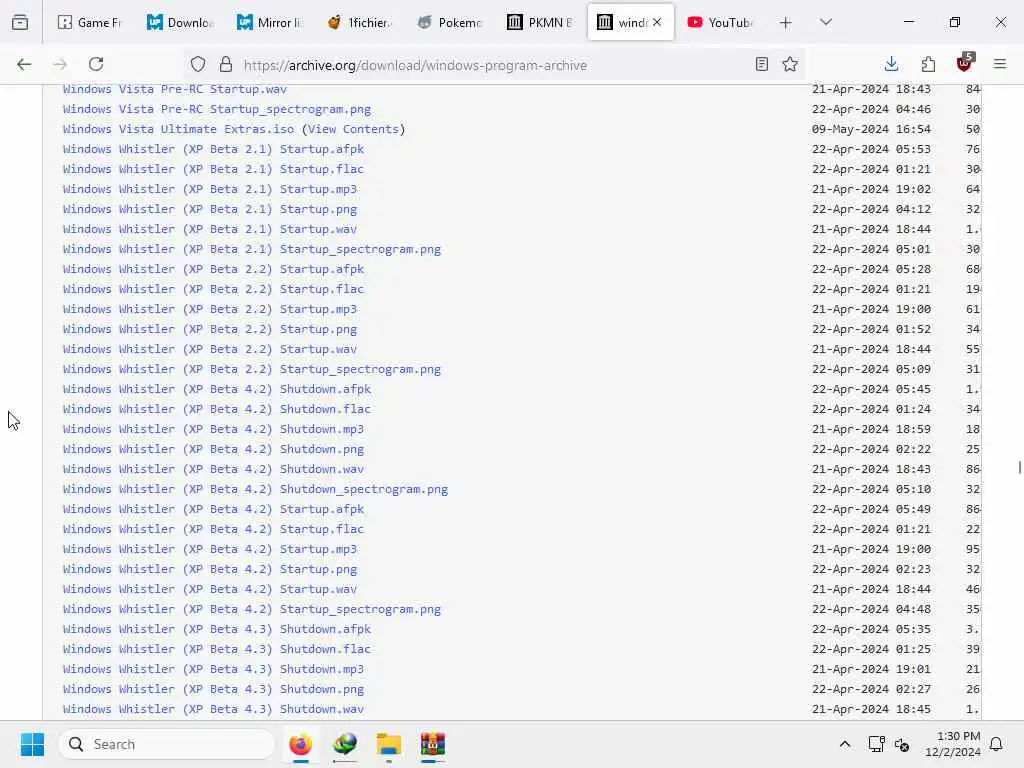Viewport: 1024px width, 768px height.
Task: Click View Contents link for Extras.iso
Action: point(353,129)
